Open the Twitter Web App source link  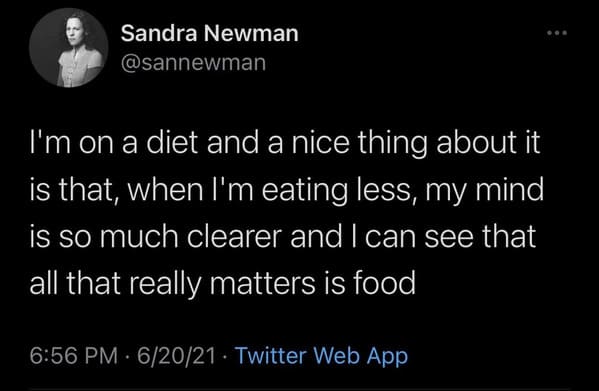coord(322,356)
